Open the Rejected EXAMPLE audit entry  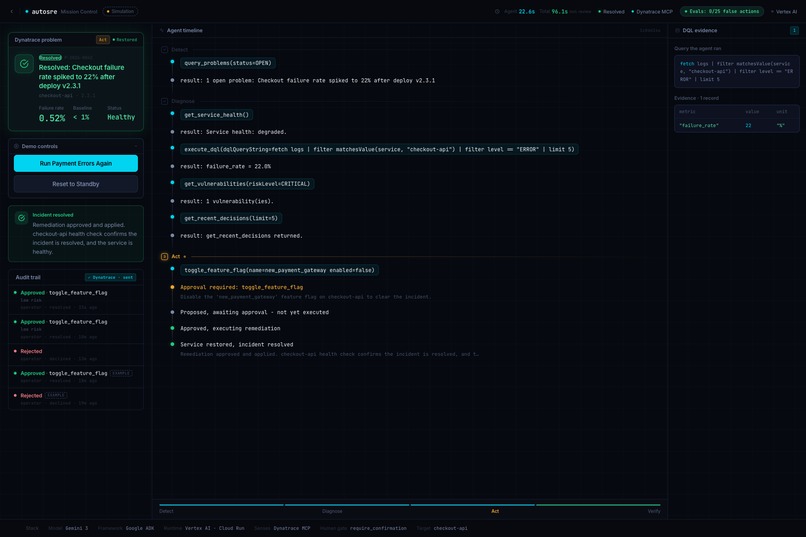coord(76,399)
